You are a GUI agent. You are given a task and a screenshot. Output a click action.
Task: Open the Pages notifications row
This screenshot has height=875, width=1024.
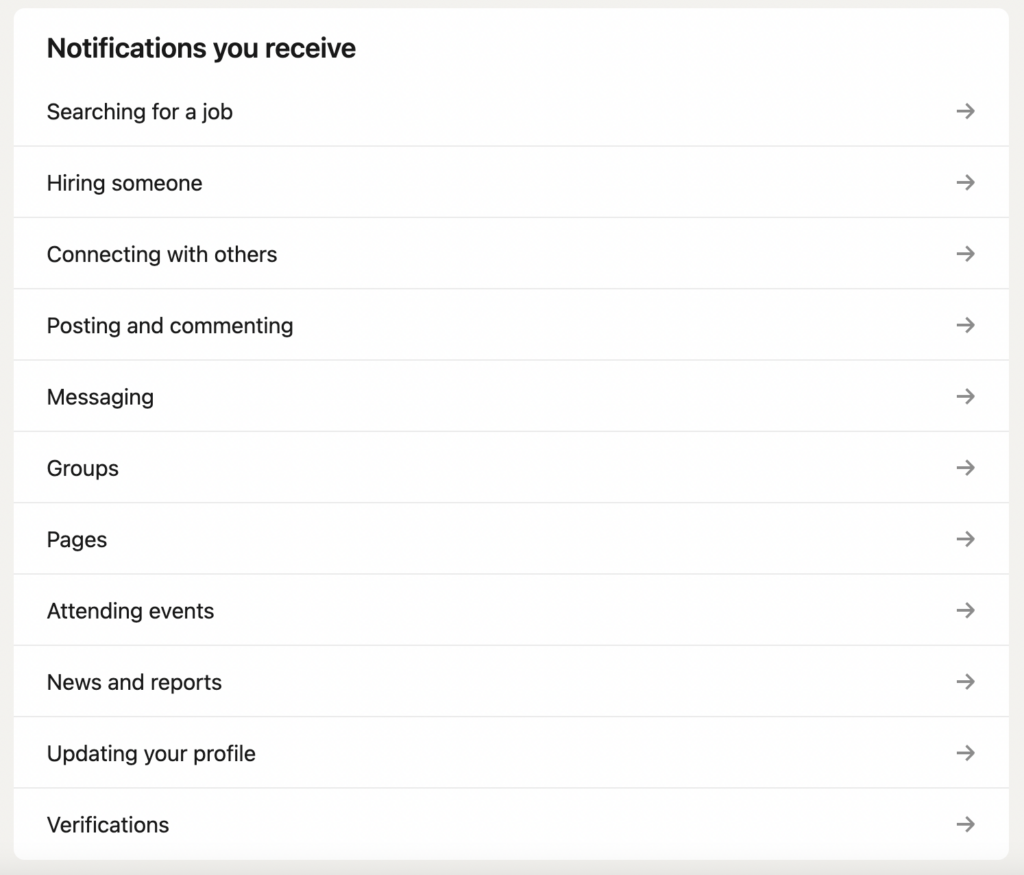(x=76, y=539)
